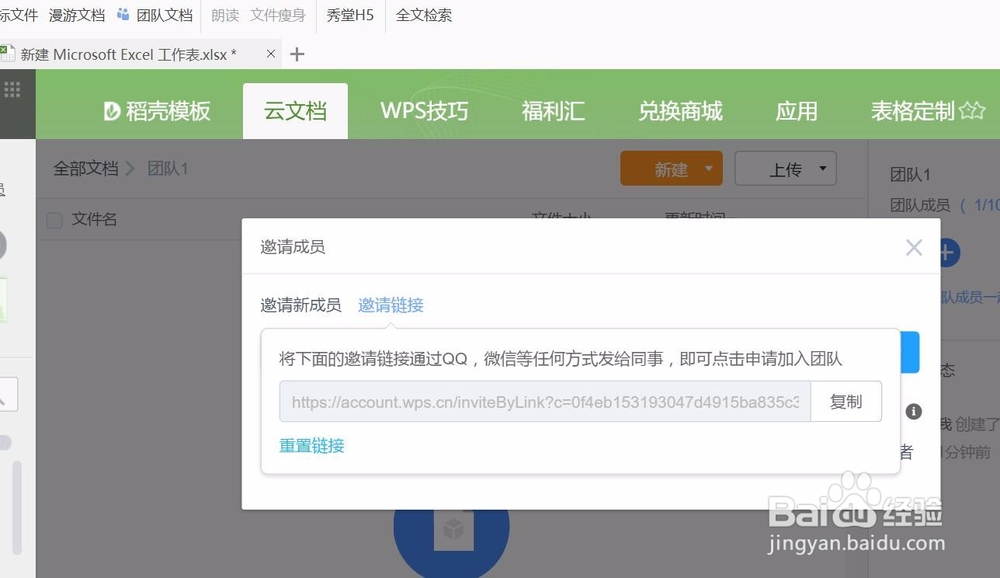This screenshot has width=1000, height=578.
Task: Switch to the 邀请链接 tab
Action: click(x=390, y=306)
